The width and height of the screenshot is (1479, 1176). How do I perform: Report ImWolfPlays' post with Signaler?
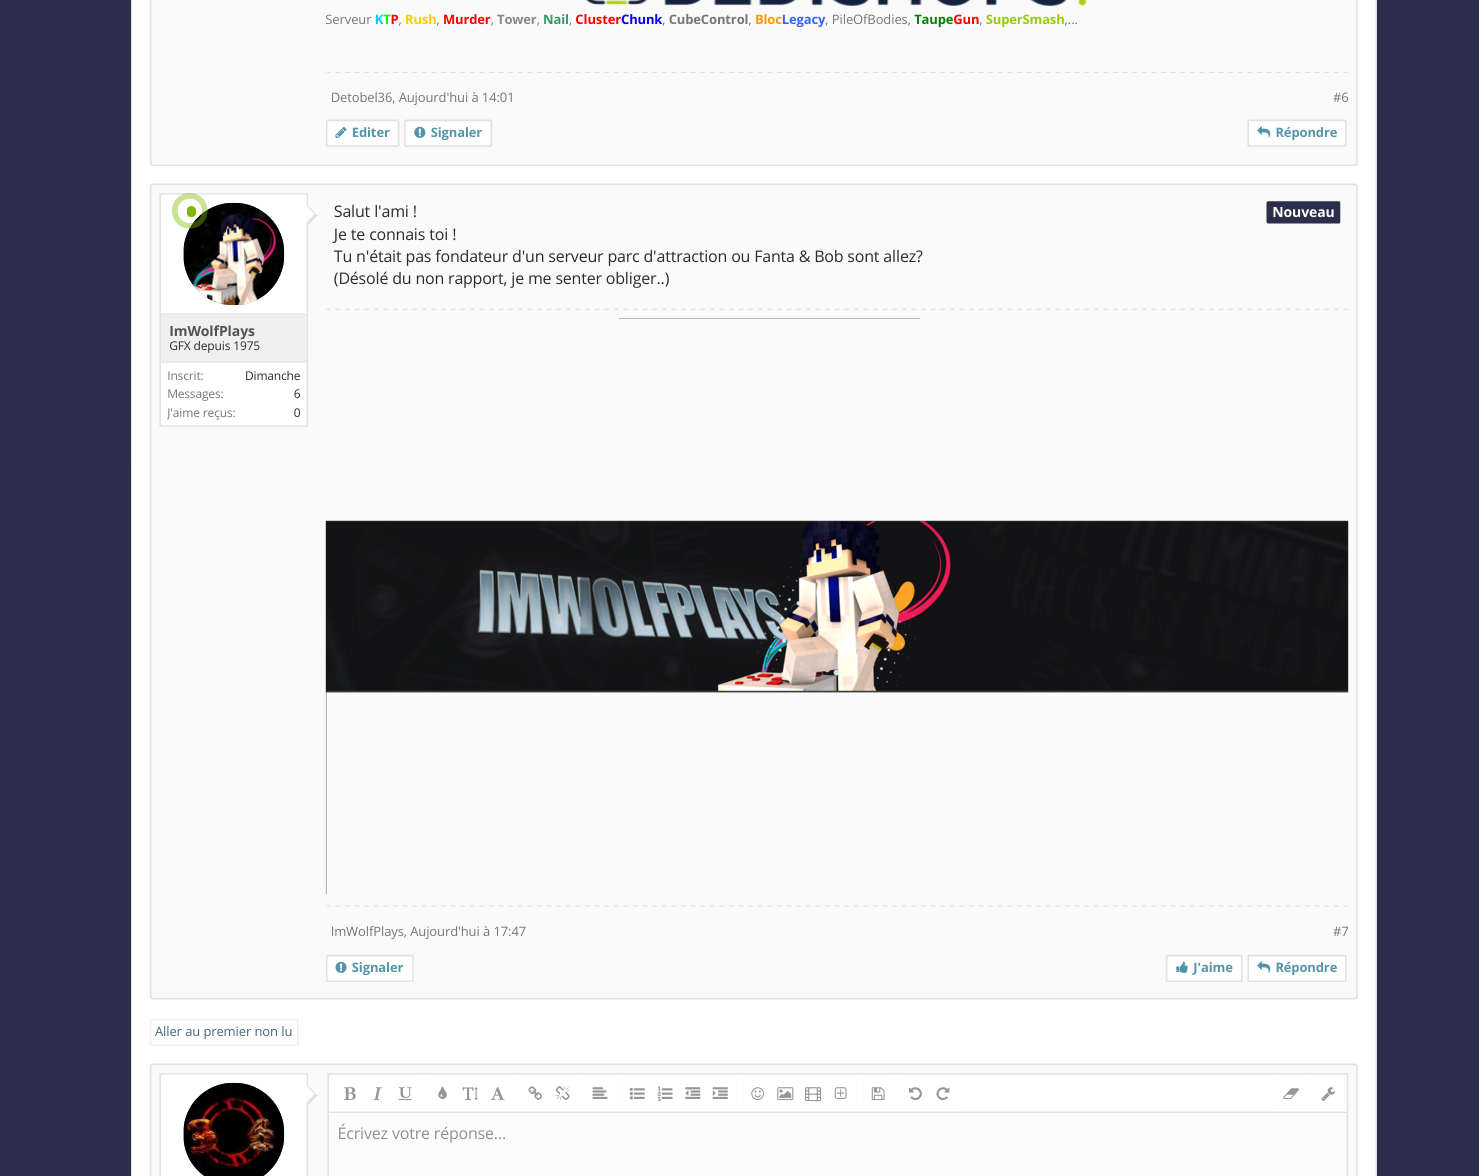(x=370, y=968)
